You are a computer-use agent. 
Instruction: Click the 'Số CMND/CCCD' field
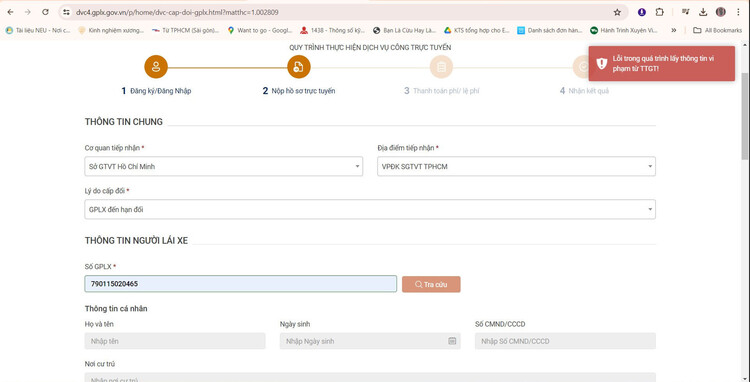[x=565, y=341]
